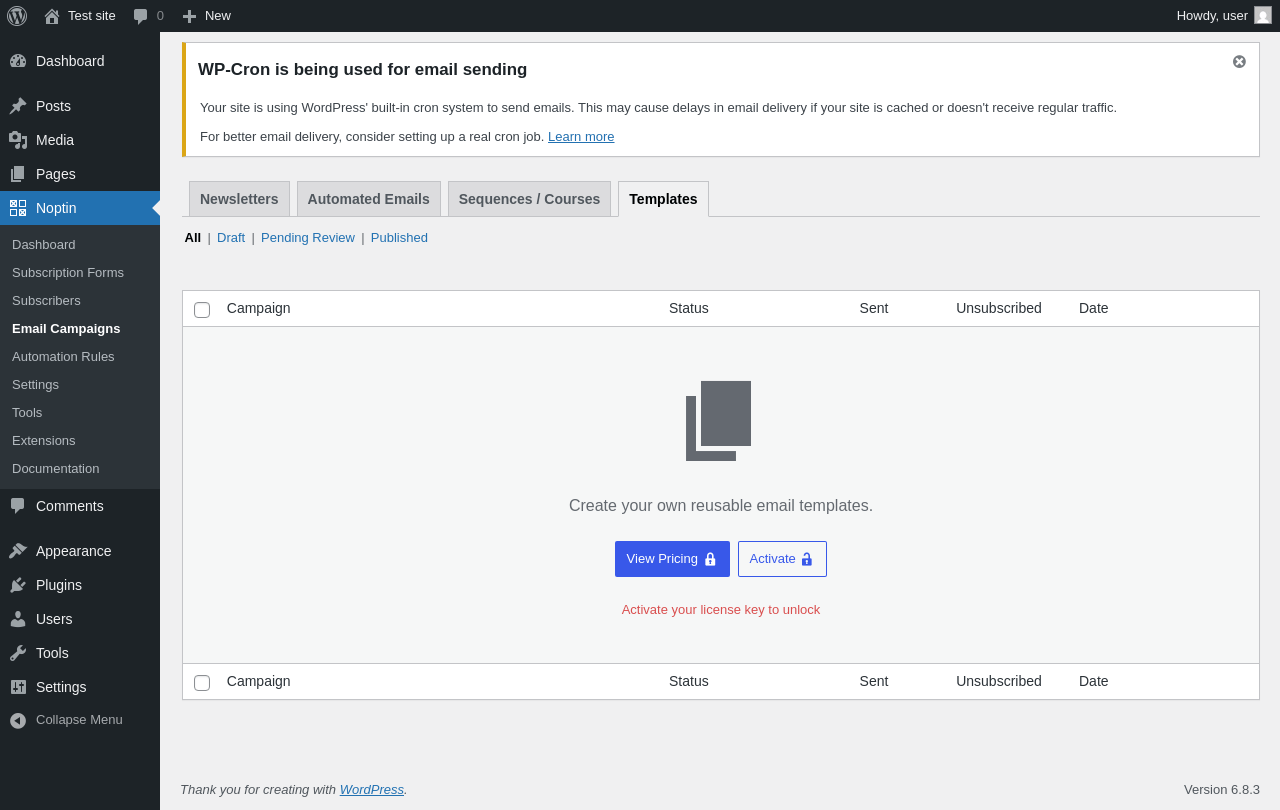The image size is (1280, 810).
Task: Click the Comments speech bubble sidebar icon
Action: tap(18, 506)
